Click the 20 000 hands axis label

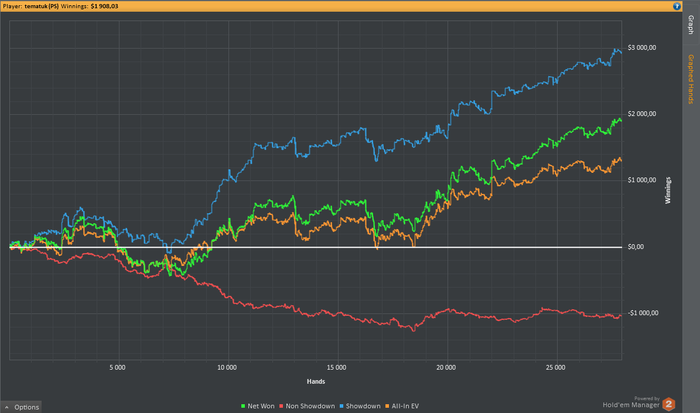(x=446, y=367)
